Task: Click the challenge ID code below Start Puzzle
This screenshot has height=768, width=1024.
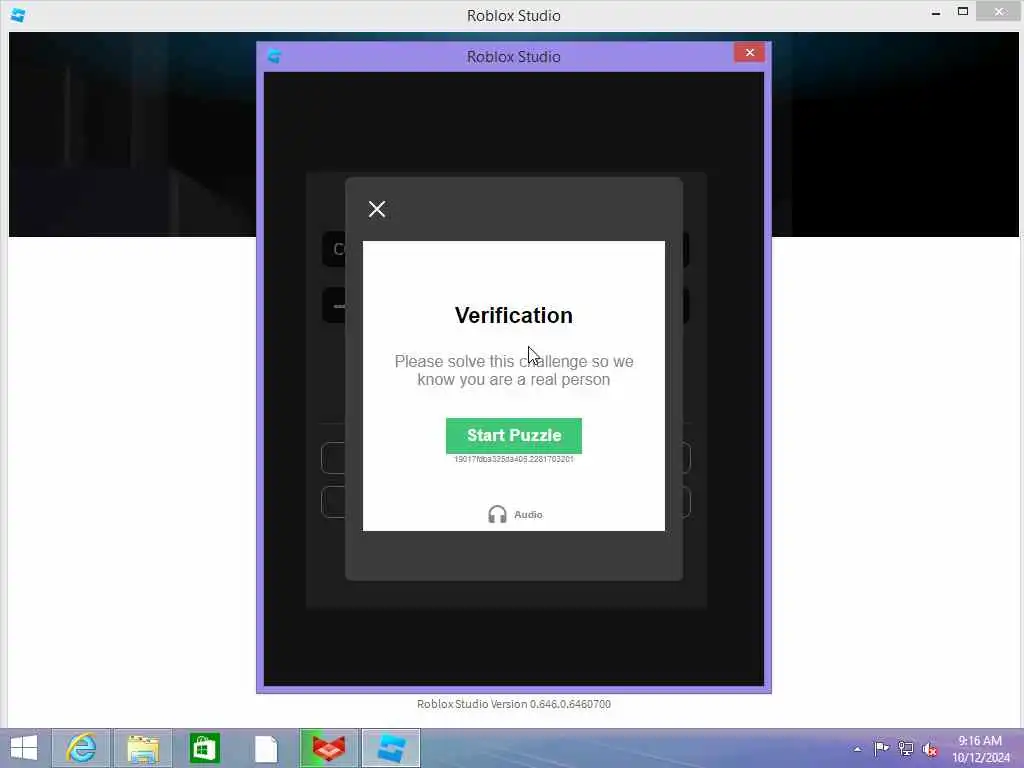Action: pyautogui.click(x=513, y=459)
